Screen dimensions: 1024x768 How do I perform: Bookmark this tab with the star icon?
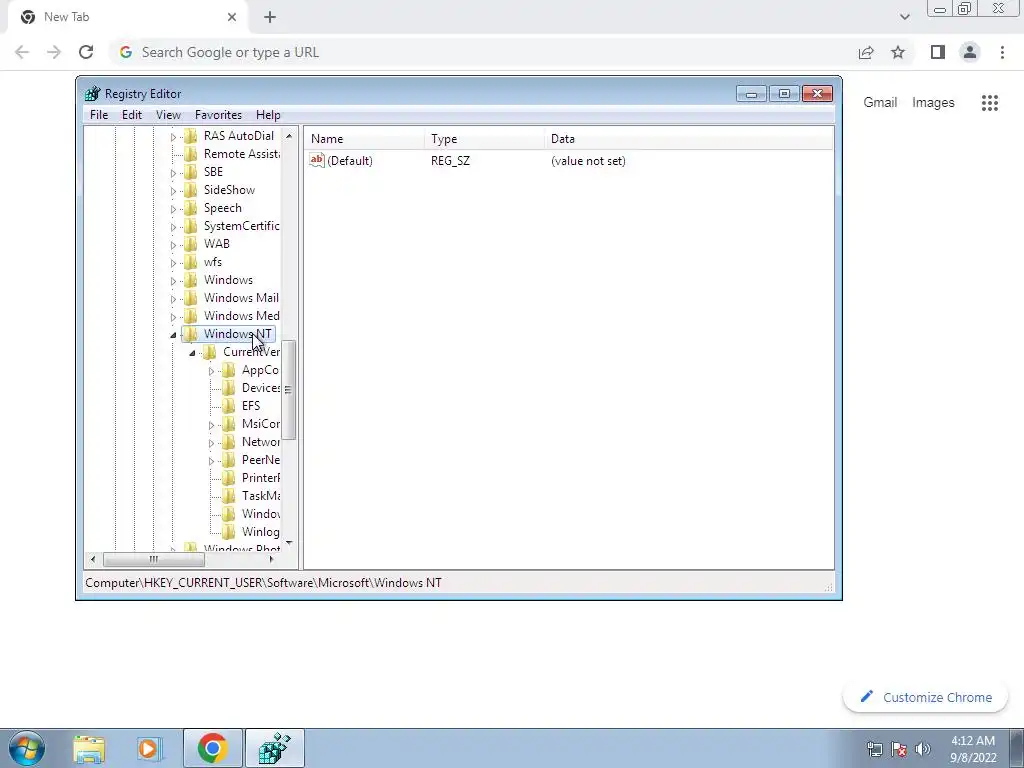(x=898, y=52)
